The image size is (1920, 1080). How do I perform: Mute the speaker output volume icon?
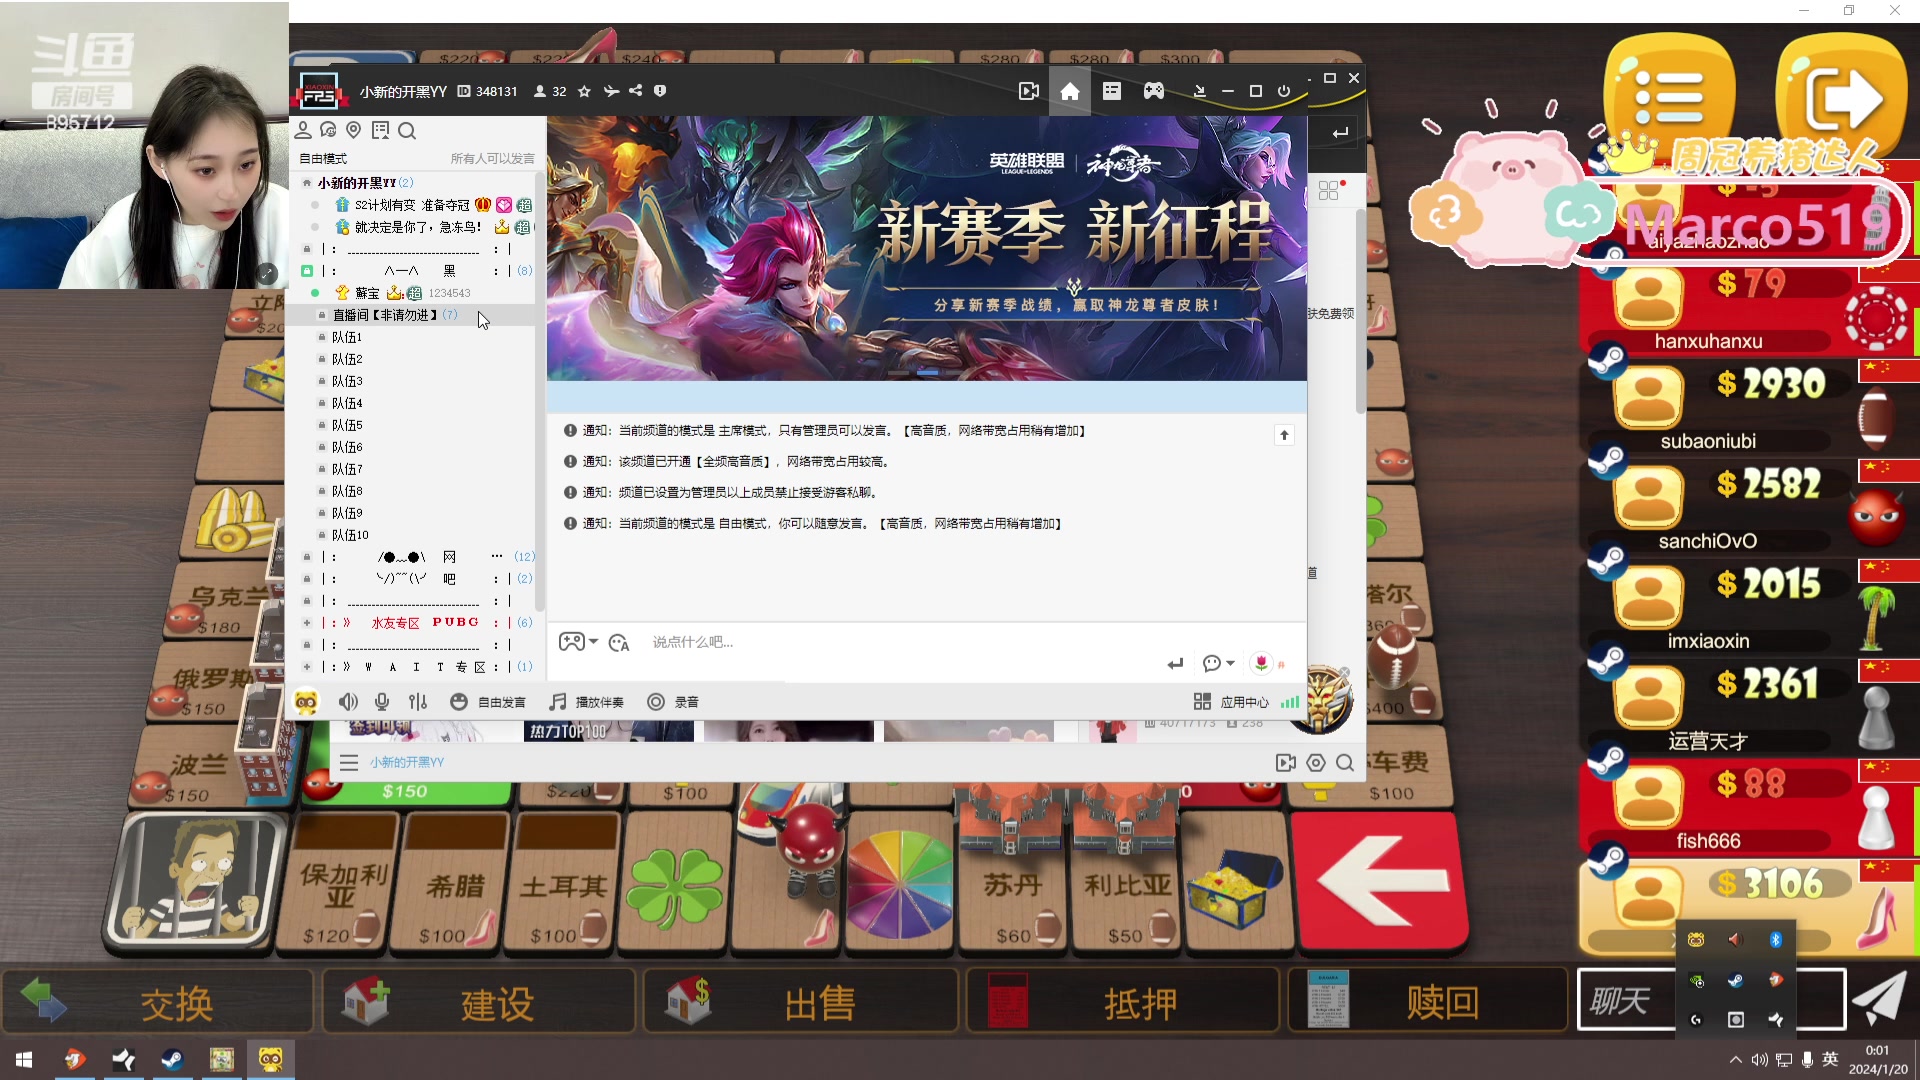point(348,702)
